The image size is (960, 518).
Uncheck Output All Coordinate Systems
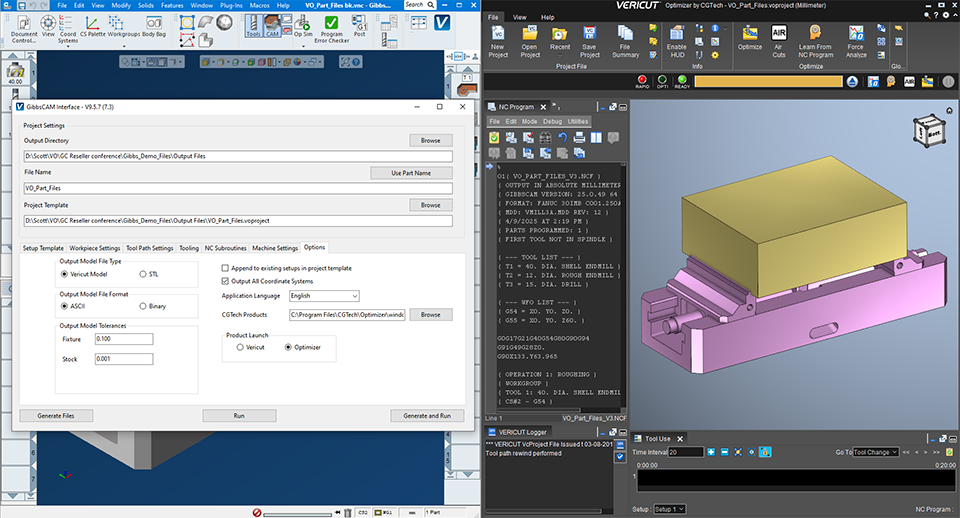225,281
